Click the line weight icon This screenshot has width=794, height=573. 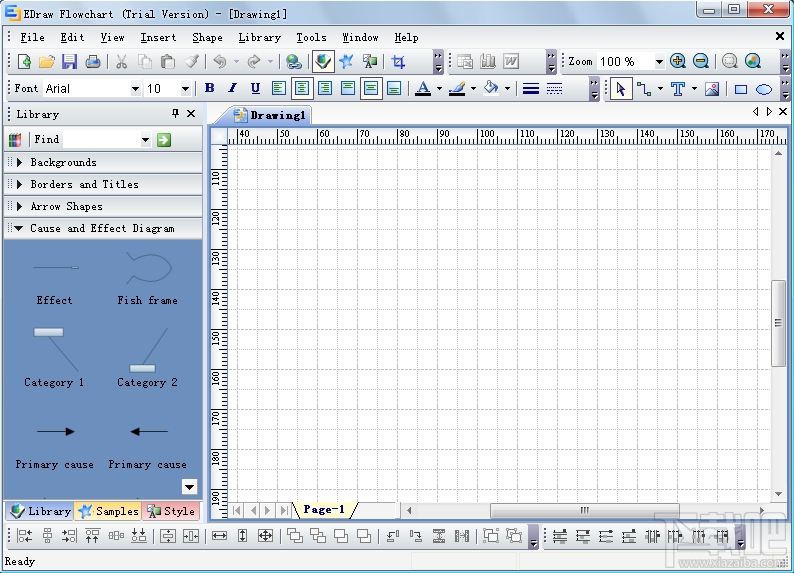(531, 89)
